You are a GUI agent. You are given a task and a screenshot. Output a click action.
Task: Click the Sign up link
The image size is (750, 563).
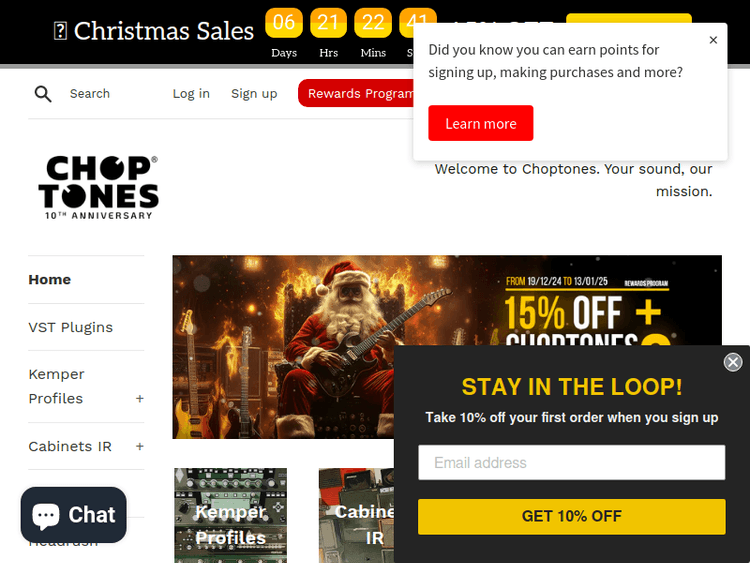pos(254,94)
